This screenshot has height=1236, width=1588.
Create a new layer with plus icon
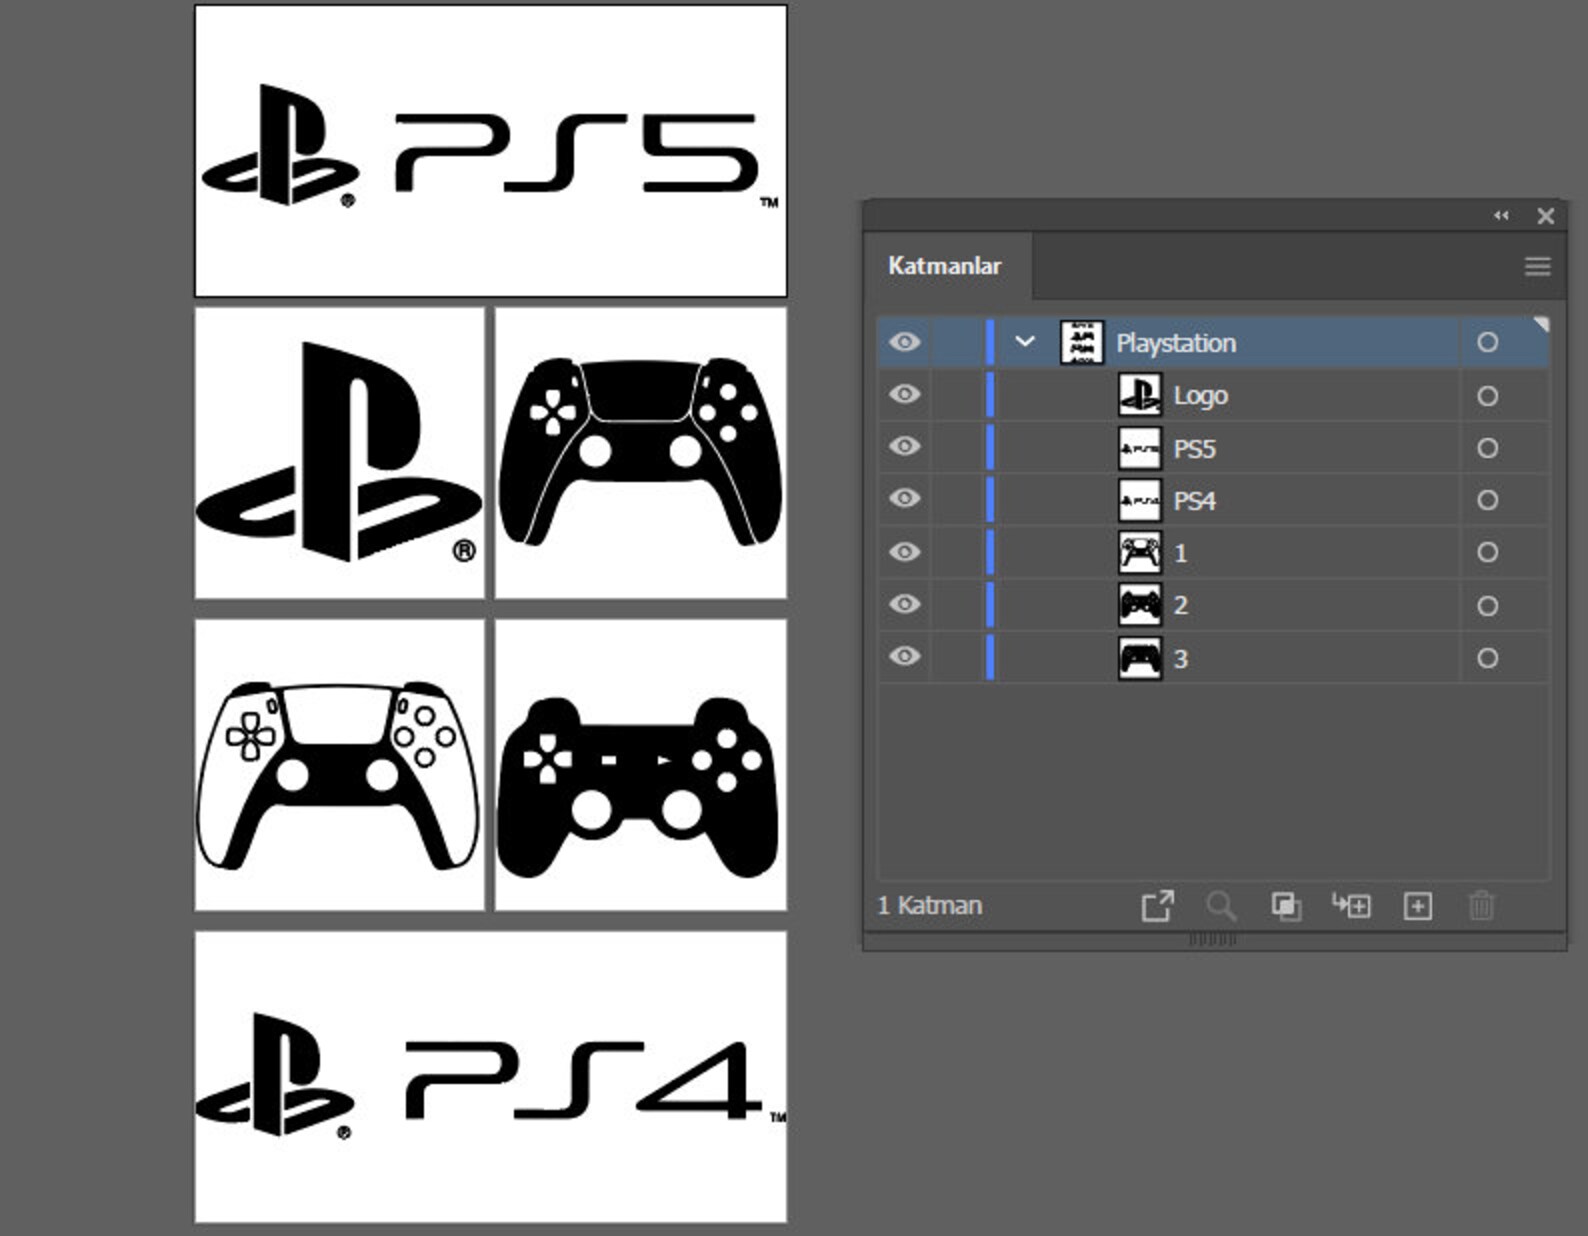[x=1418, y=906]
